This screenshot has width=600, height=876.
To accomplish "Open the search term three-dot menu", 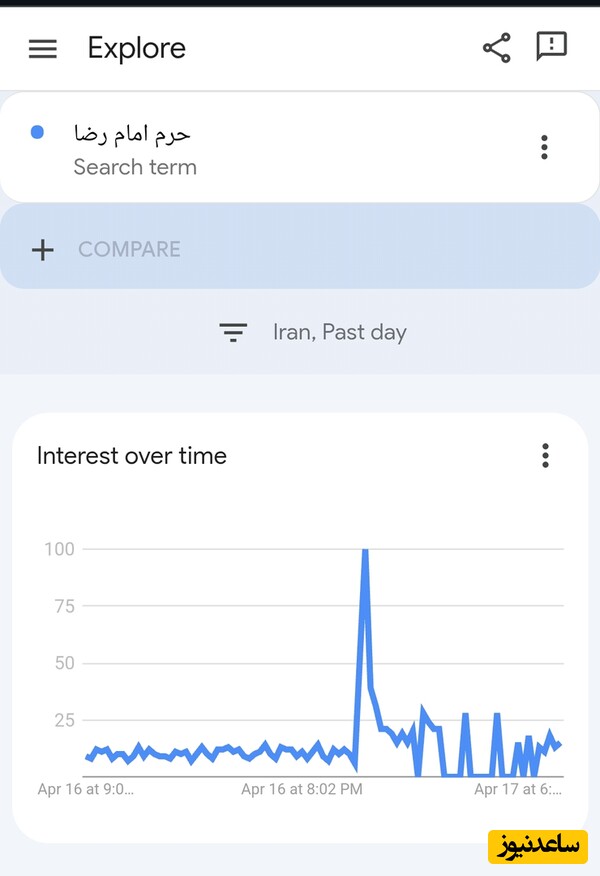I will click(544, 148).
